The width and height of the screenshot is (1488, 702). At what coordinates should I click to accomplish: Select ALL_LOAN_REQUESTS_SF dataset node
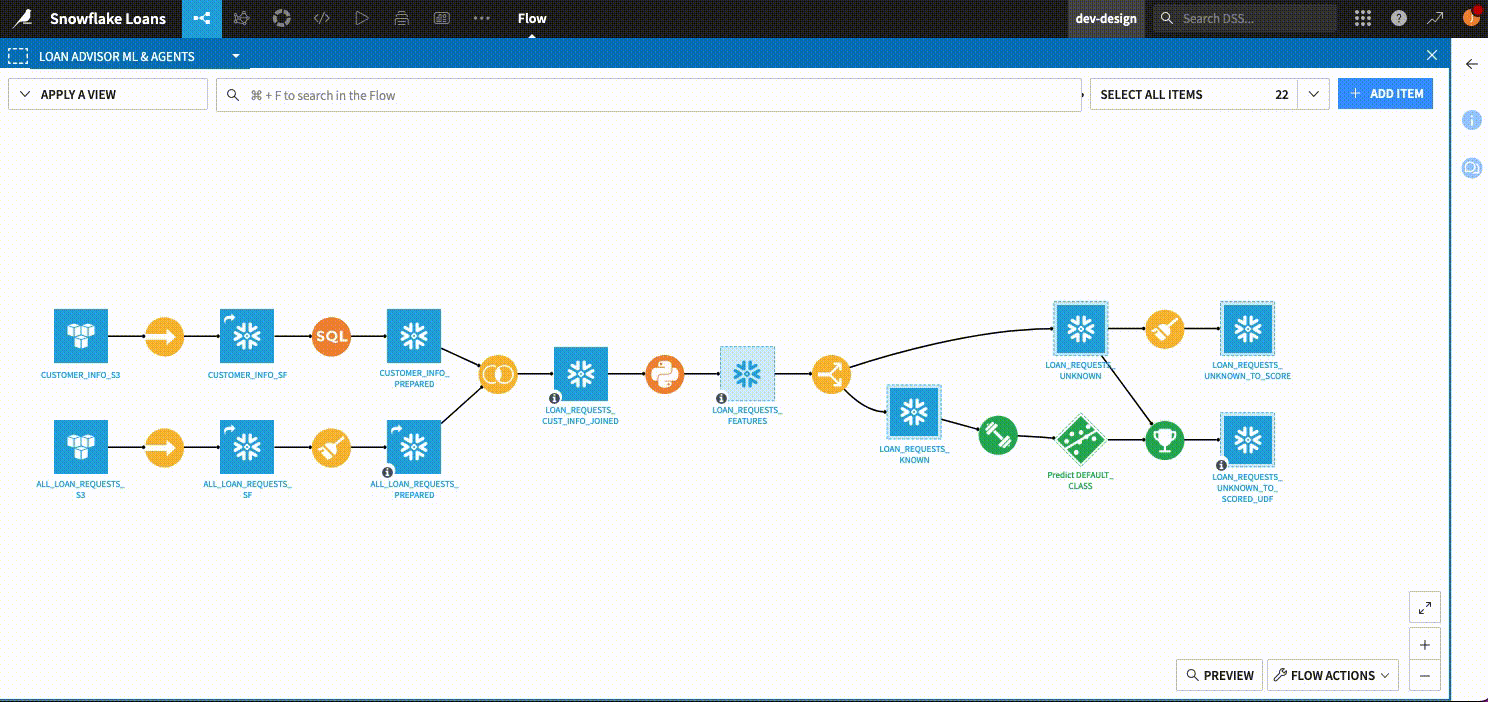click(x=247, y=447)
